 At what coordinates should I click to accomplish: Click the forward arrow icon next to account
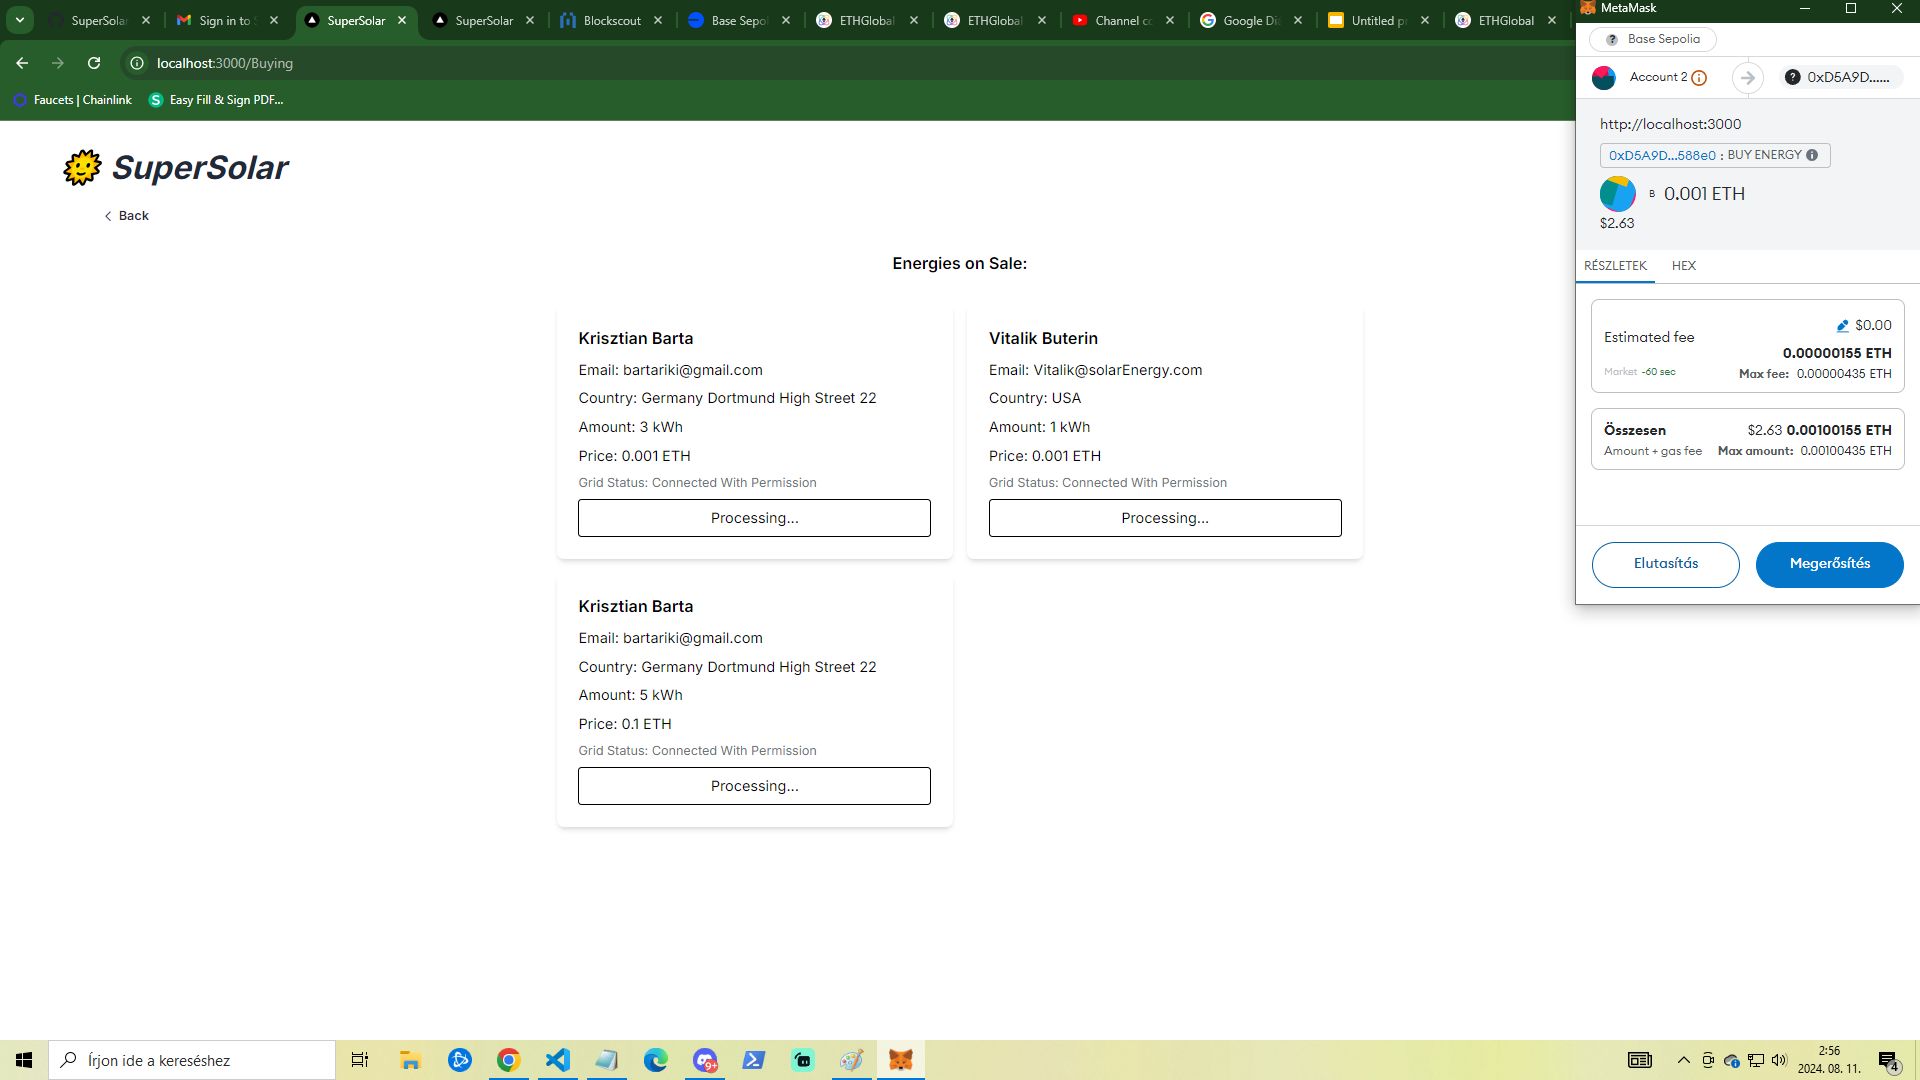(1749, 76)
